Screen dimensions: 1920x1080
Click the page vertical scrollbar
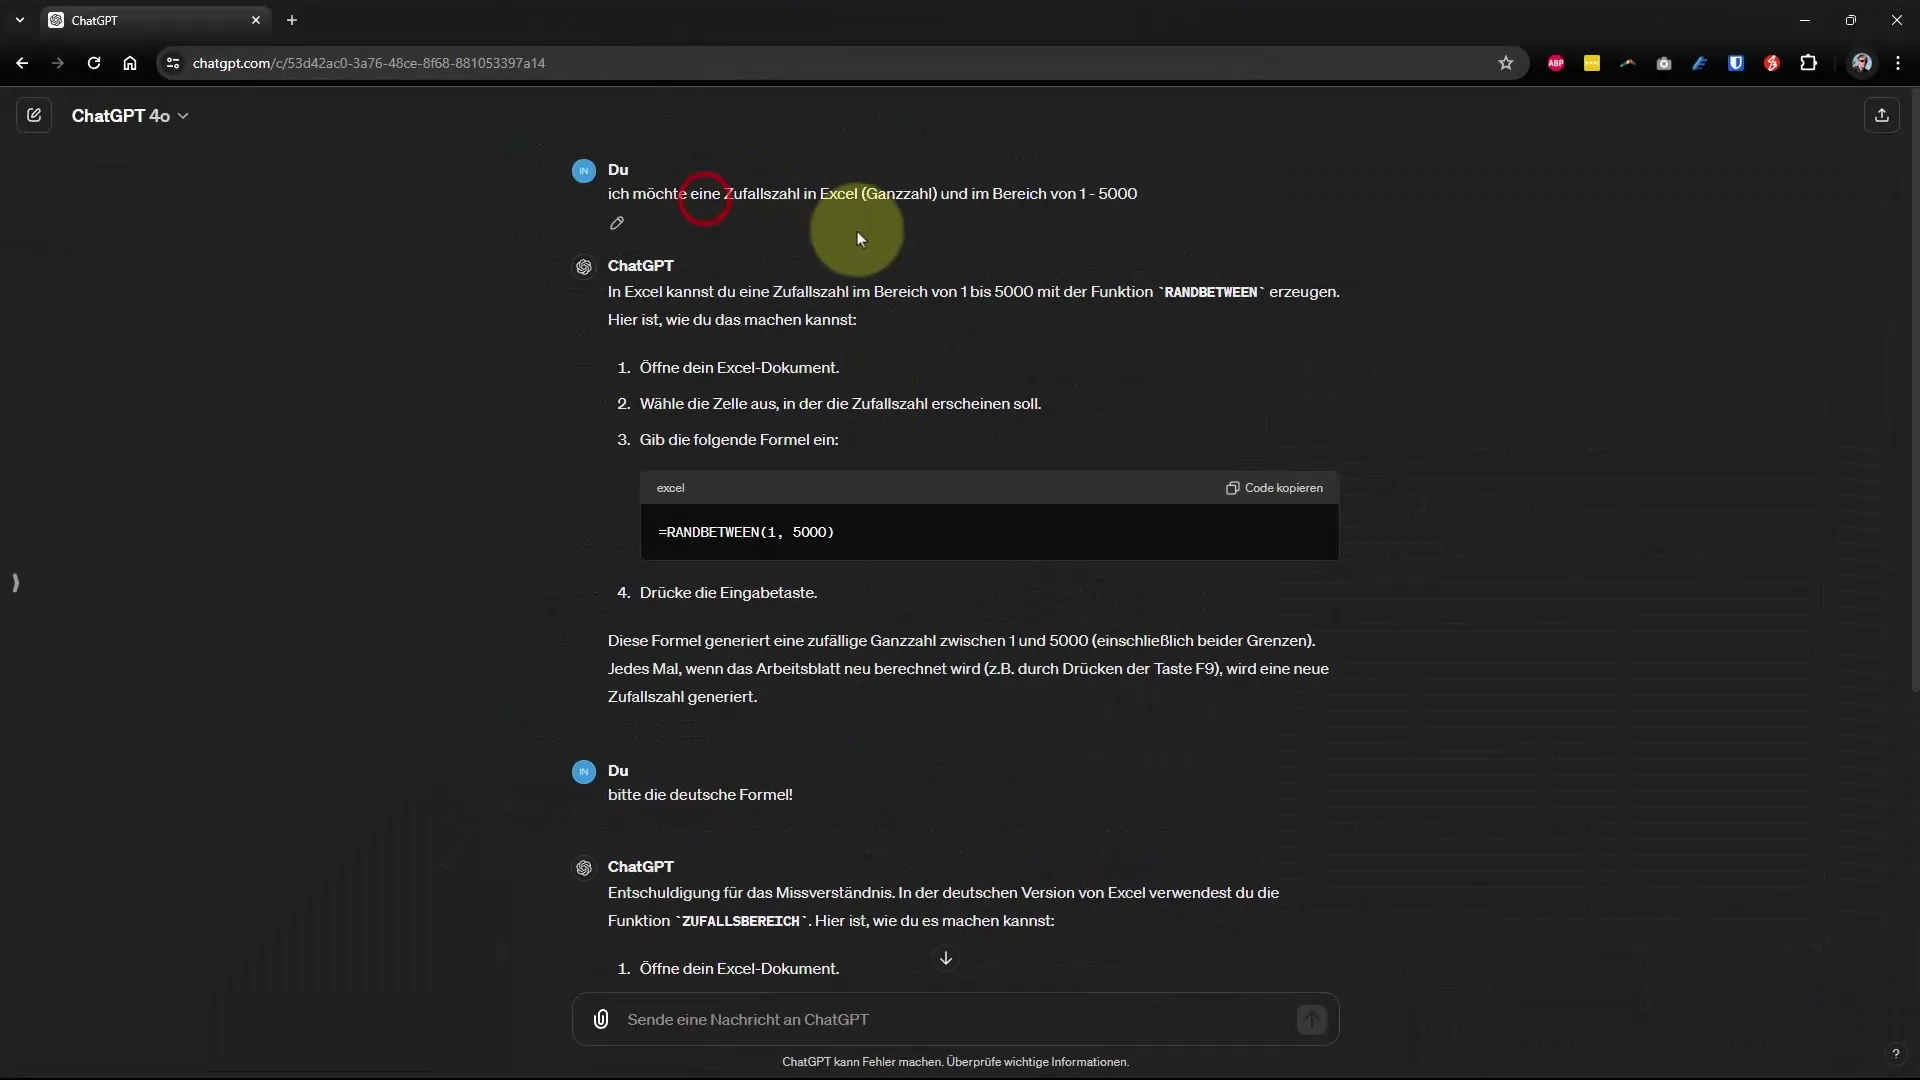coord(1915,390)
